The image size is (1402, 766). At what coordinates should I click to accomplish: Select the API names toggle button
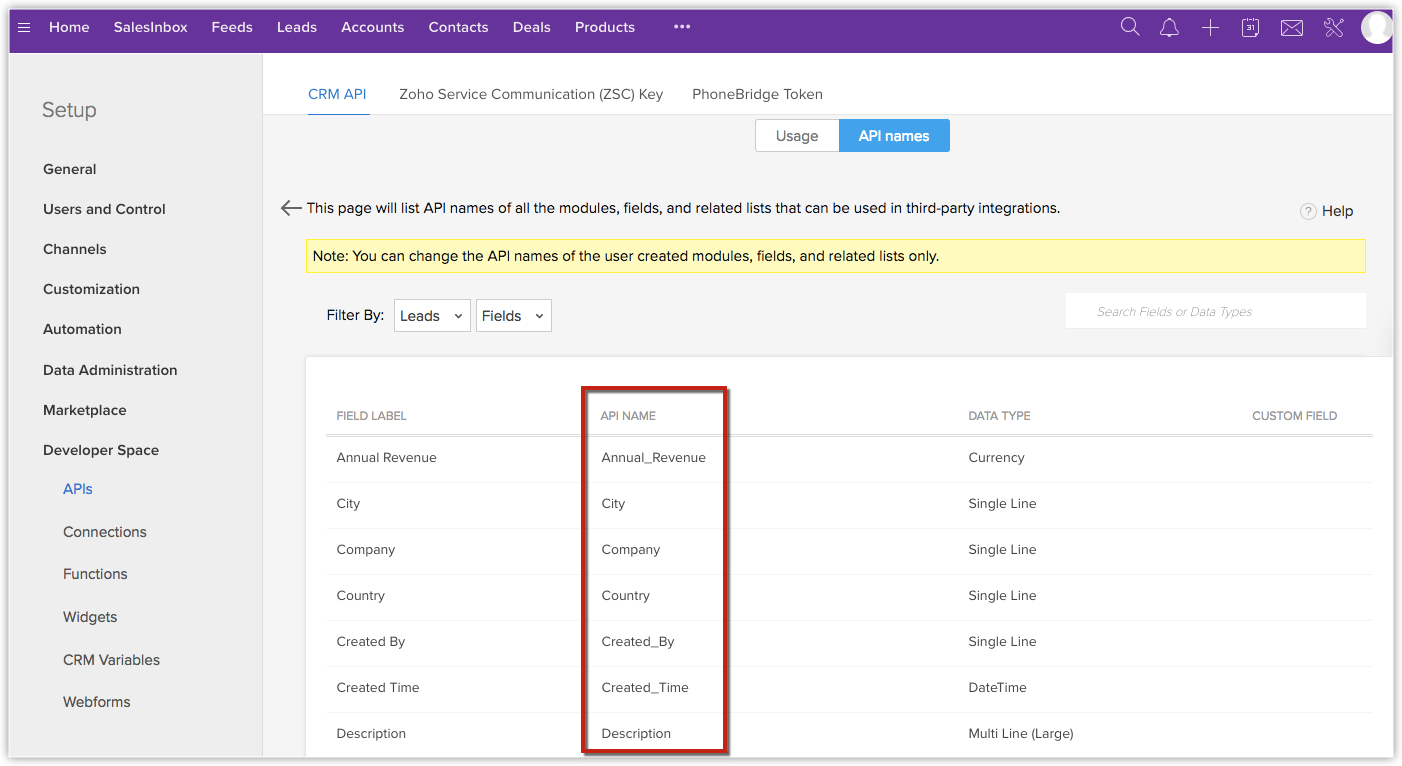click(894, 136)
